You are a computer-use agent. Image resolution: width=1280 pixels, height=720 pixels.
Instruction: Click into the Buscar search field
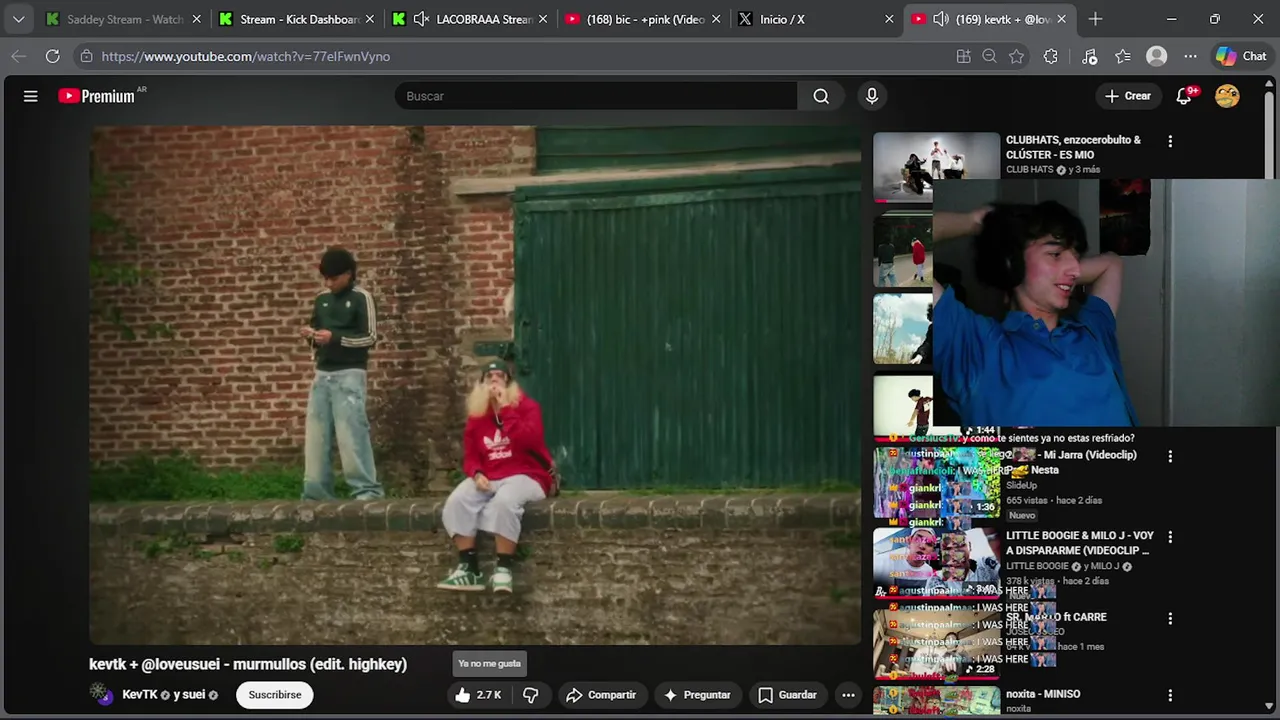(x=596, y=96)
